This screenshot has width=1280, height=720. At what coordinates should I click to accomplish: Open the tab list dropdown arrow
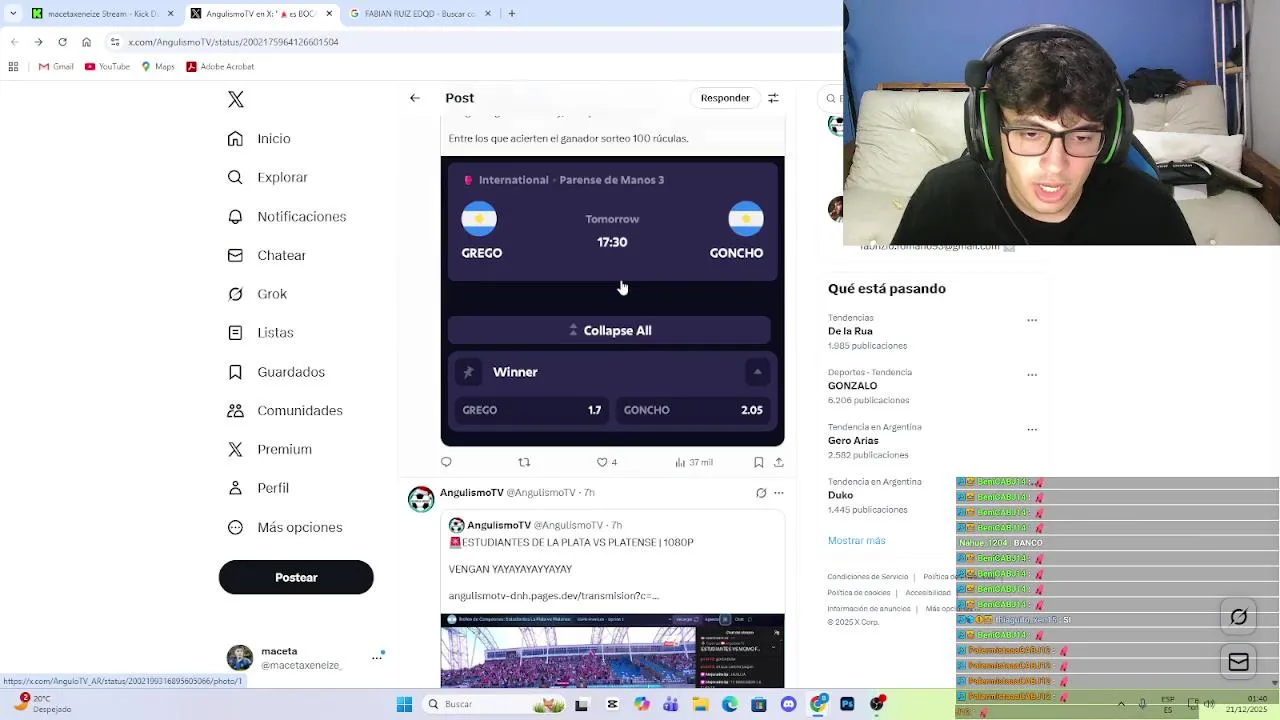12,14
